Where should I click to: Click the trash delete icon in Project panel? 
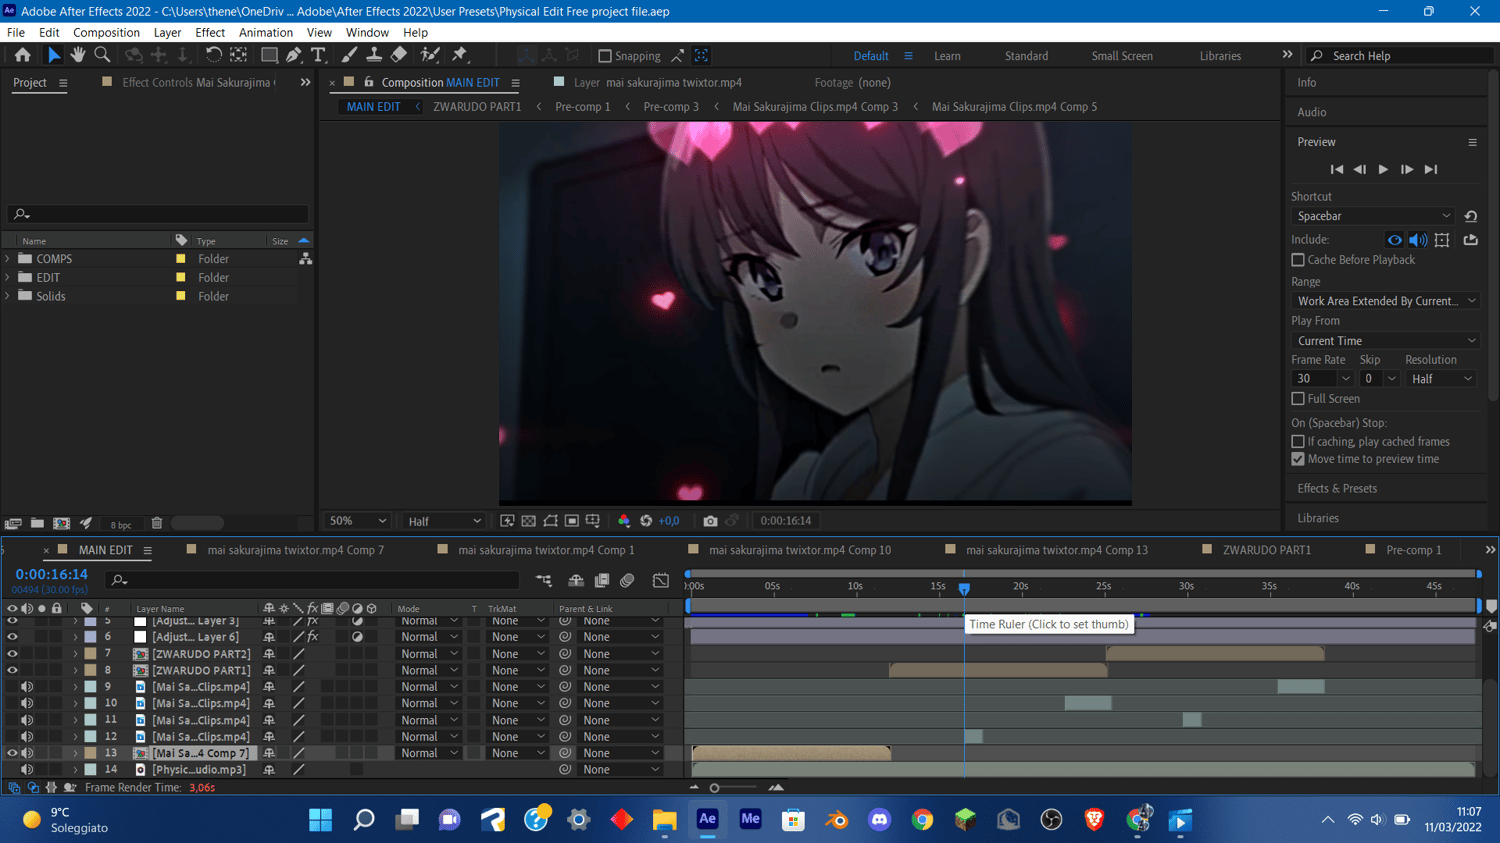pyautogui.click(x=157, y=523)
